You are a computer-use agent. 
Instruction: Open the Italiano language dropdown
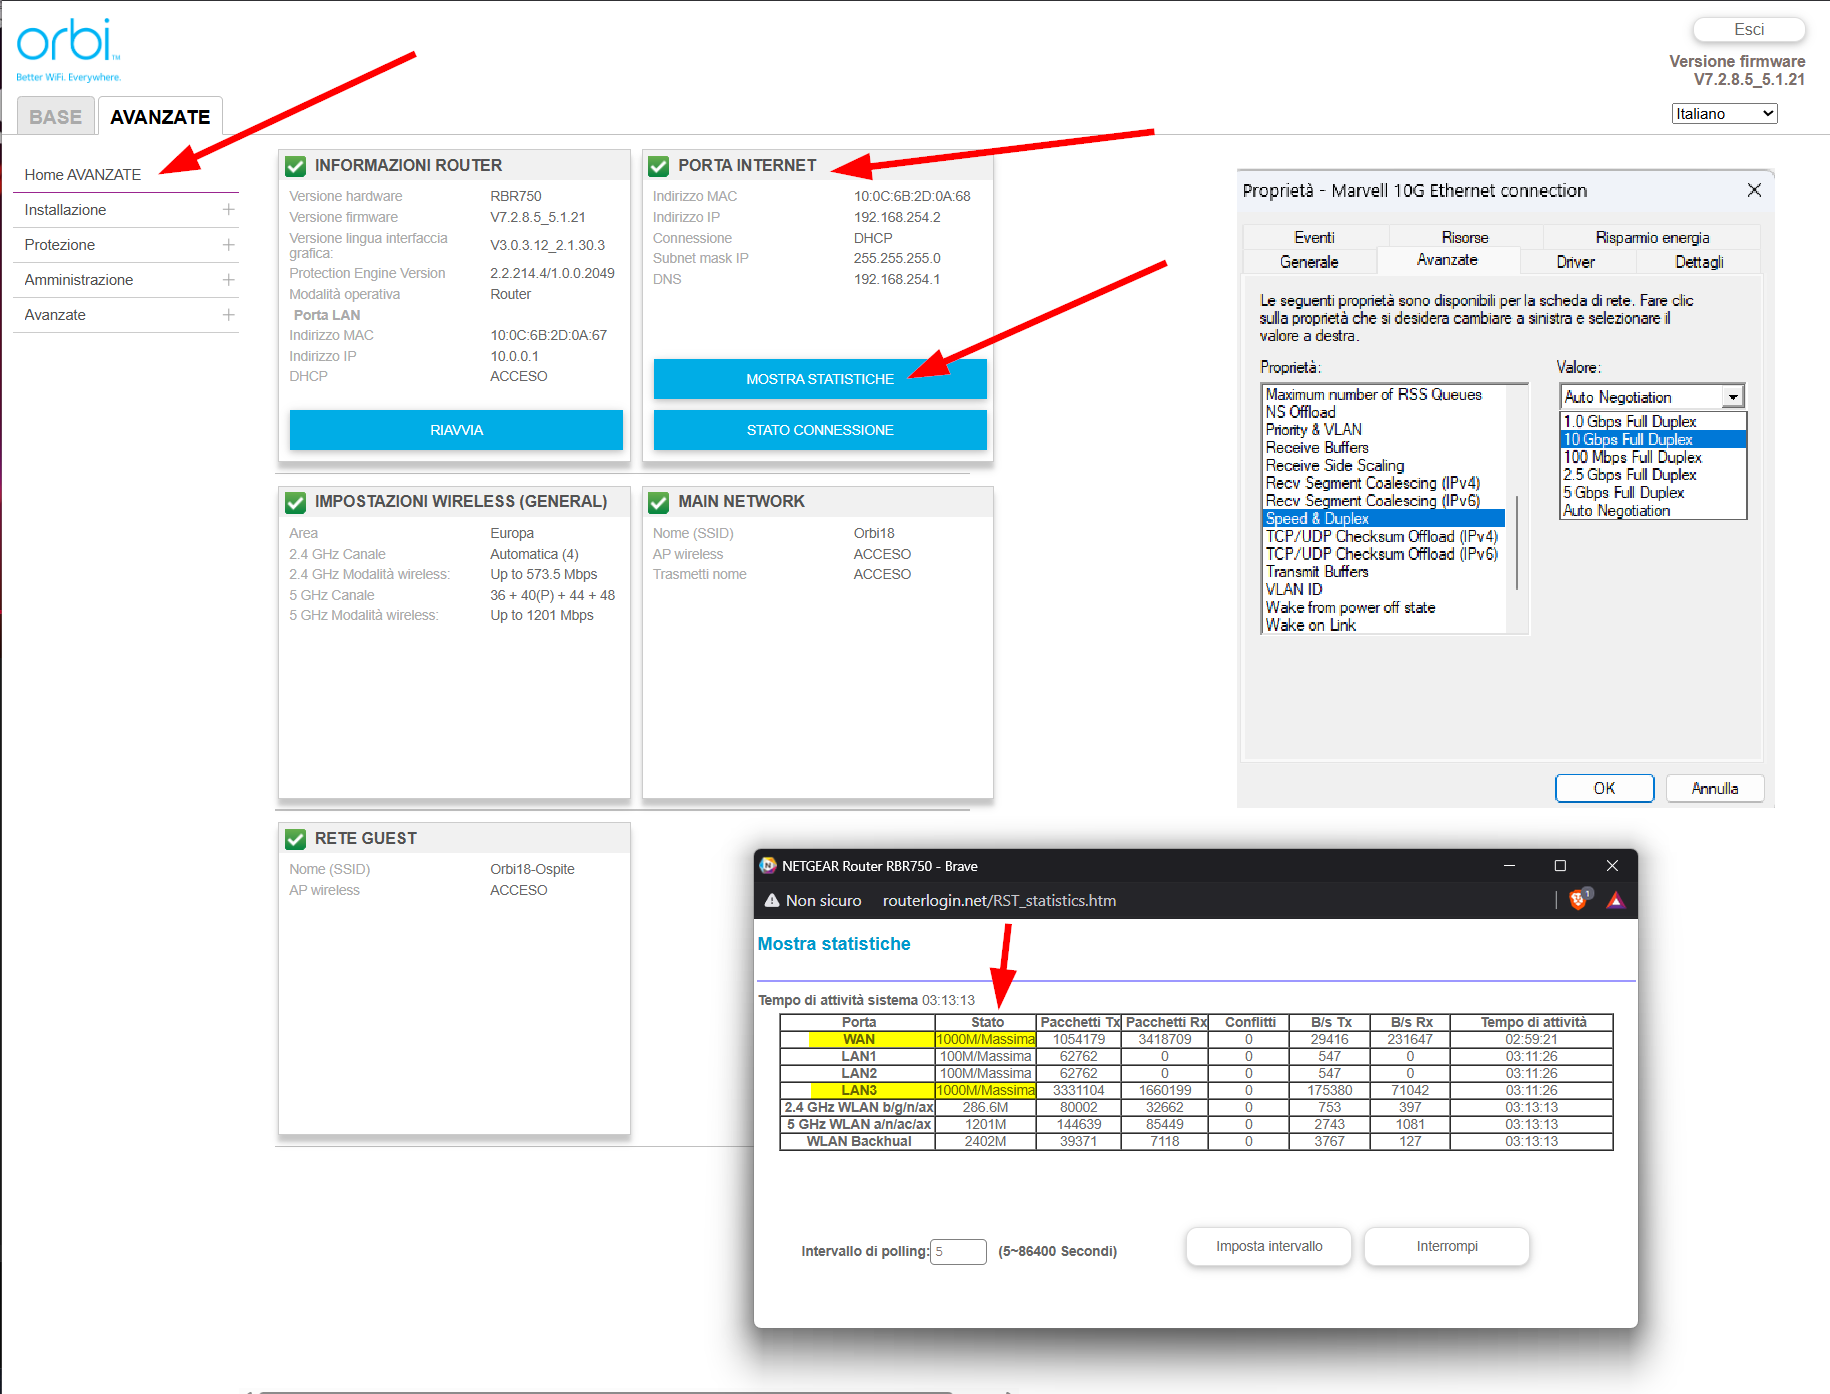[1724, 114]
